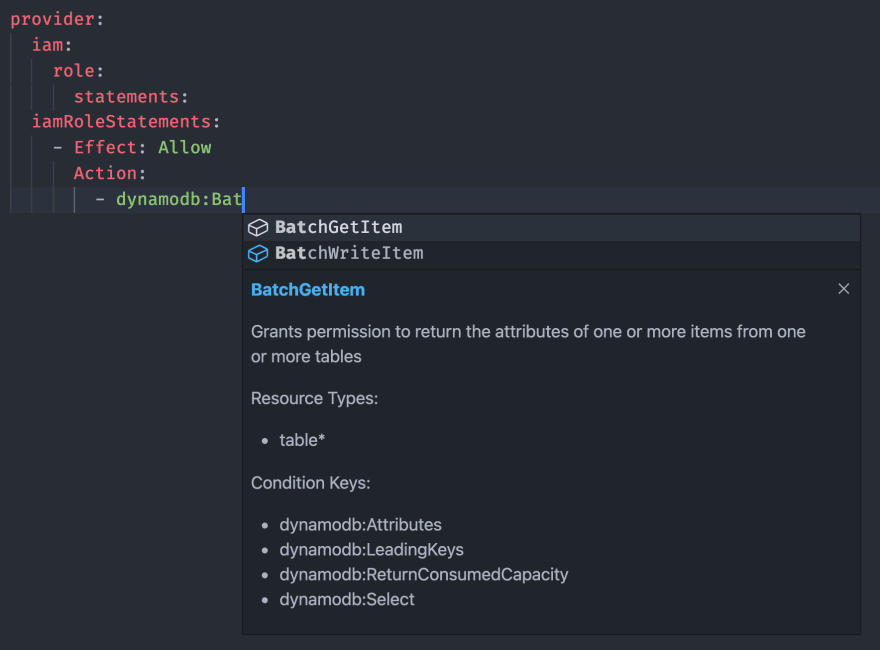The image size is (880, 650).
Task: Click the statements: key line
Action: click(131, 97)
